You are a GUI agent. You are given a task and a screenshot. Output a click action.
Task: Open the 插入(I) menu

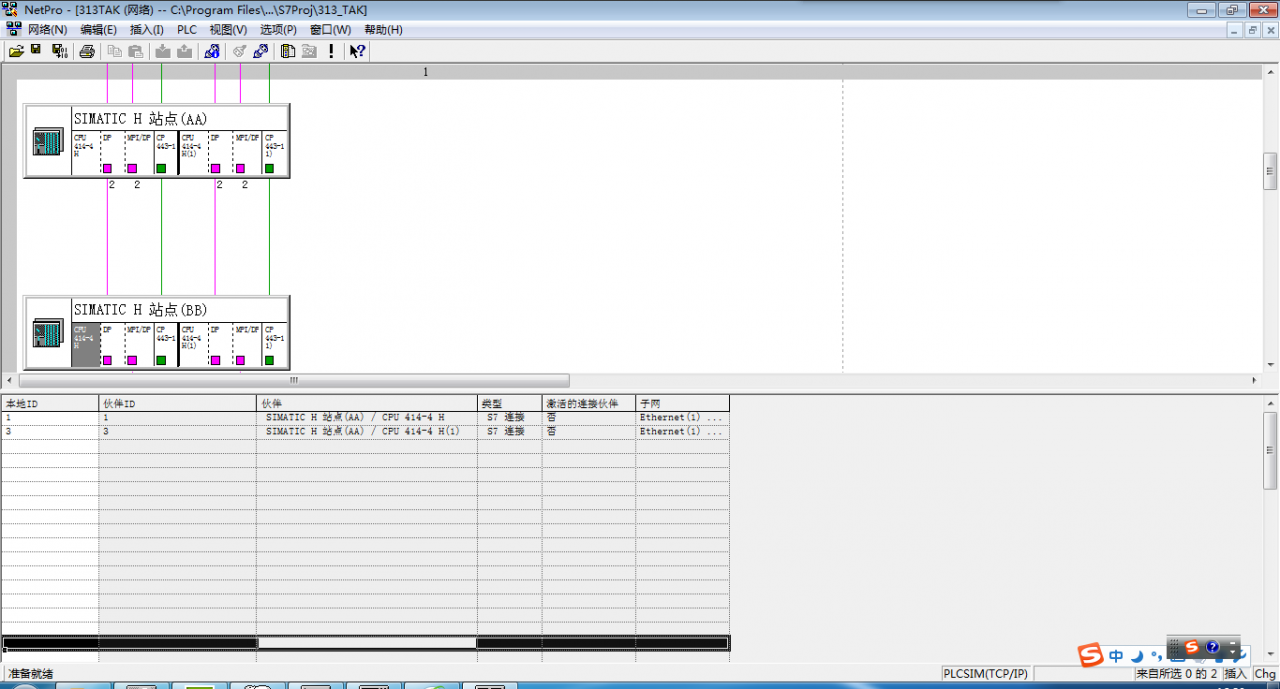[x=146, y=30]
